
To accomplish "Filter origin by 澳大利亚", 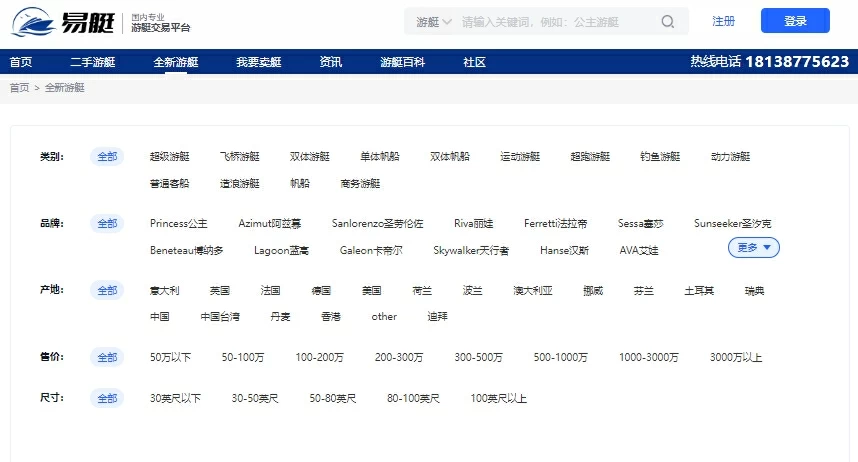I will pyautogui.click(x=532, y=290).
